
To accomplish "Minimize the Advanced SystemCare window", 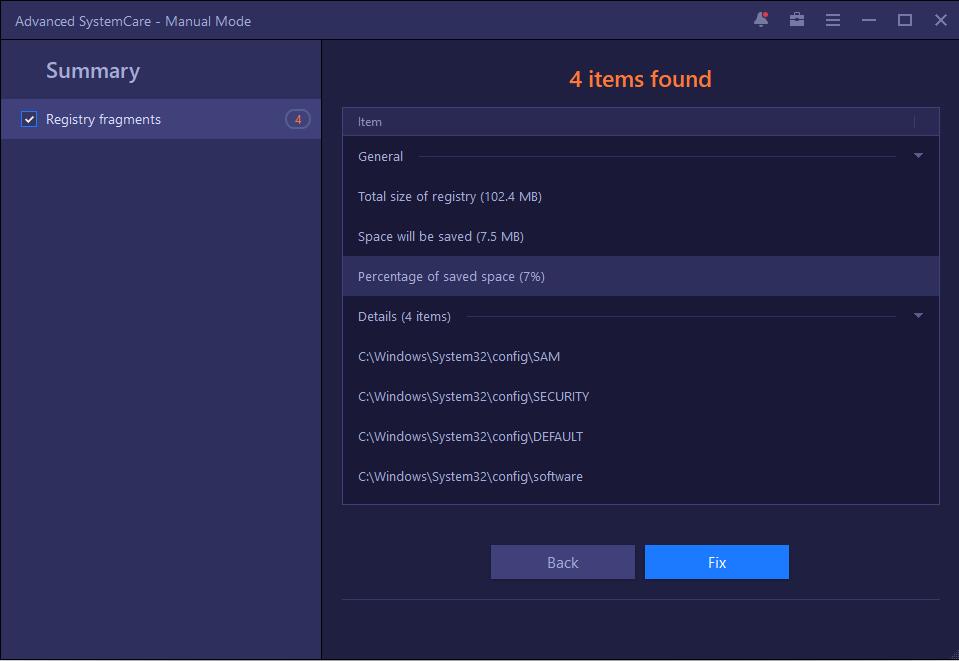I will coord(868,20).
